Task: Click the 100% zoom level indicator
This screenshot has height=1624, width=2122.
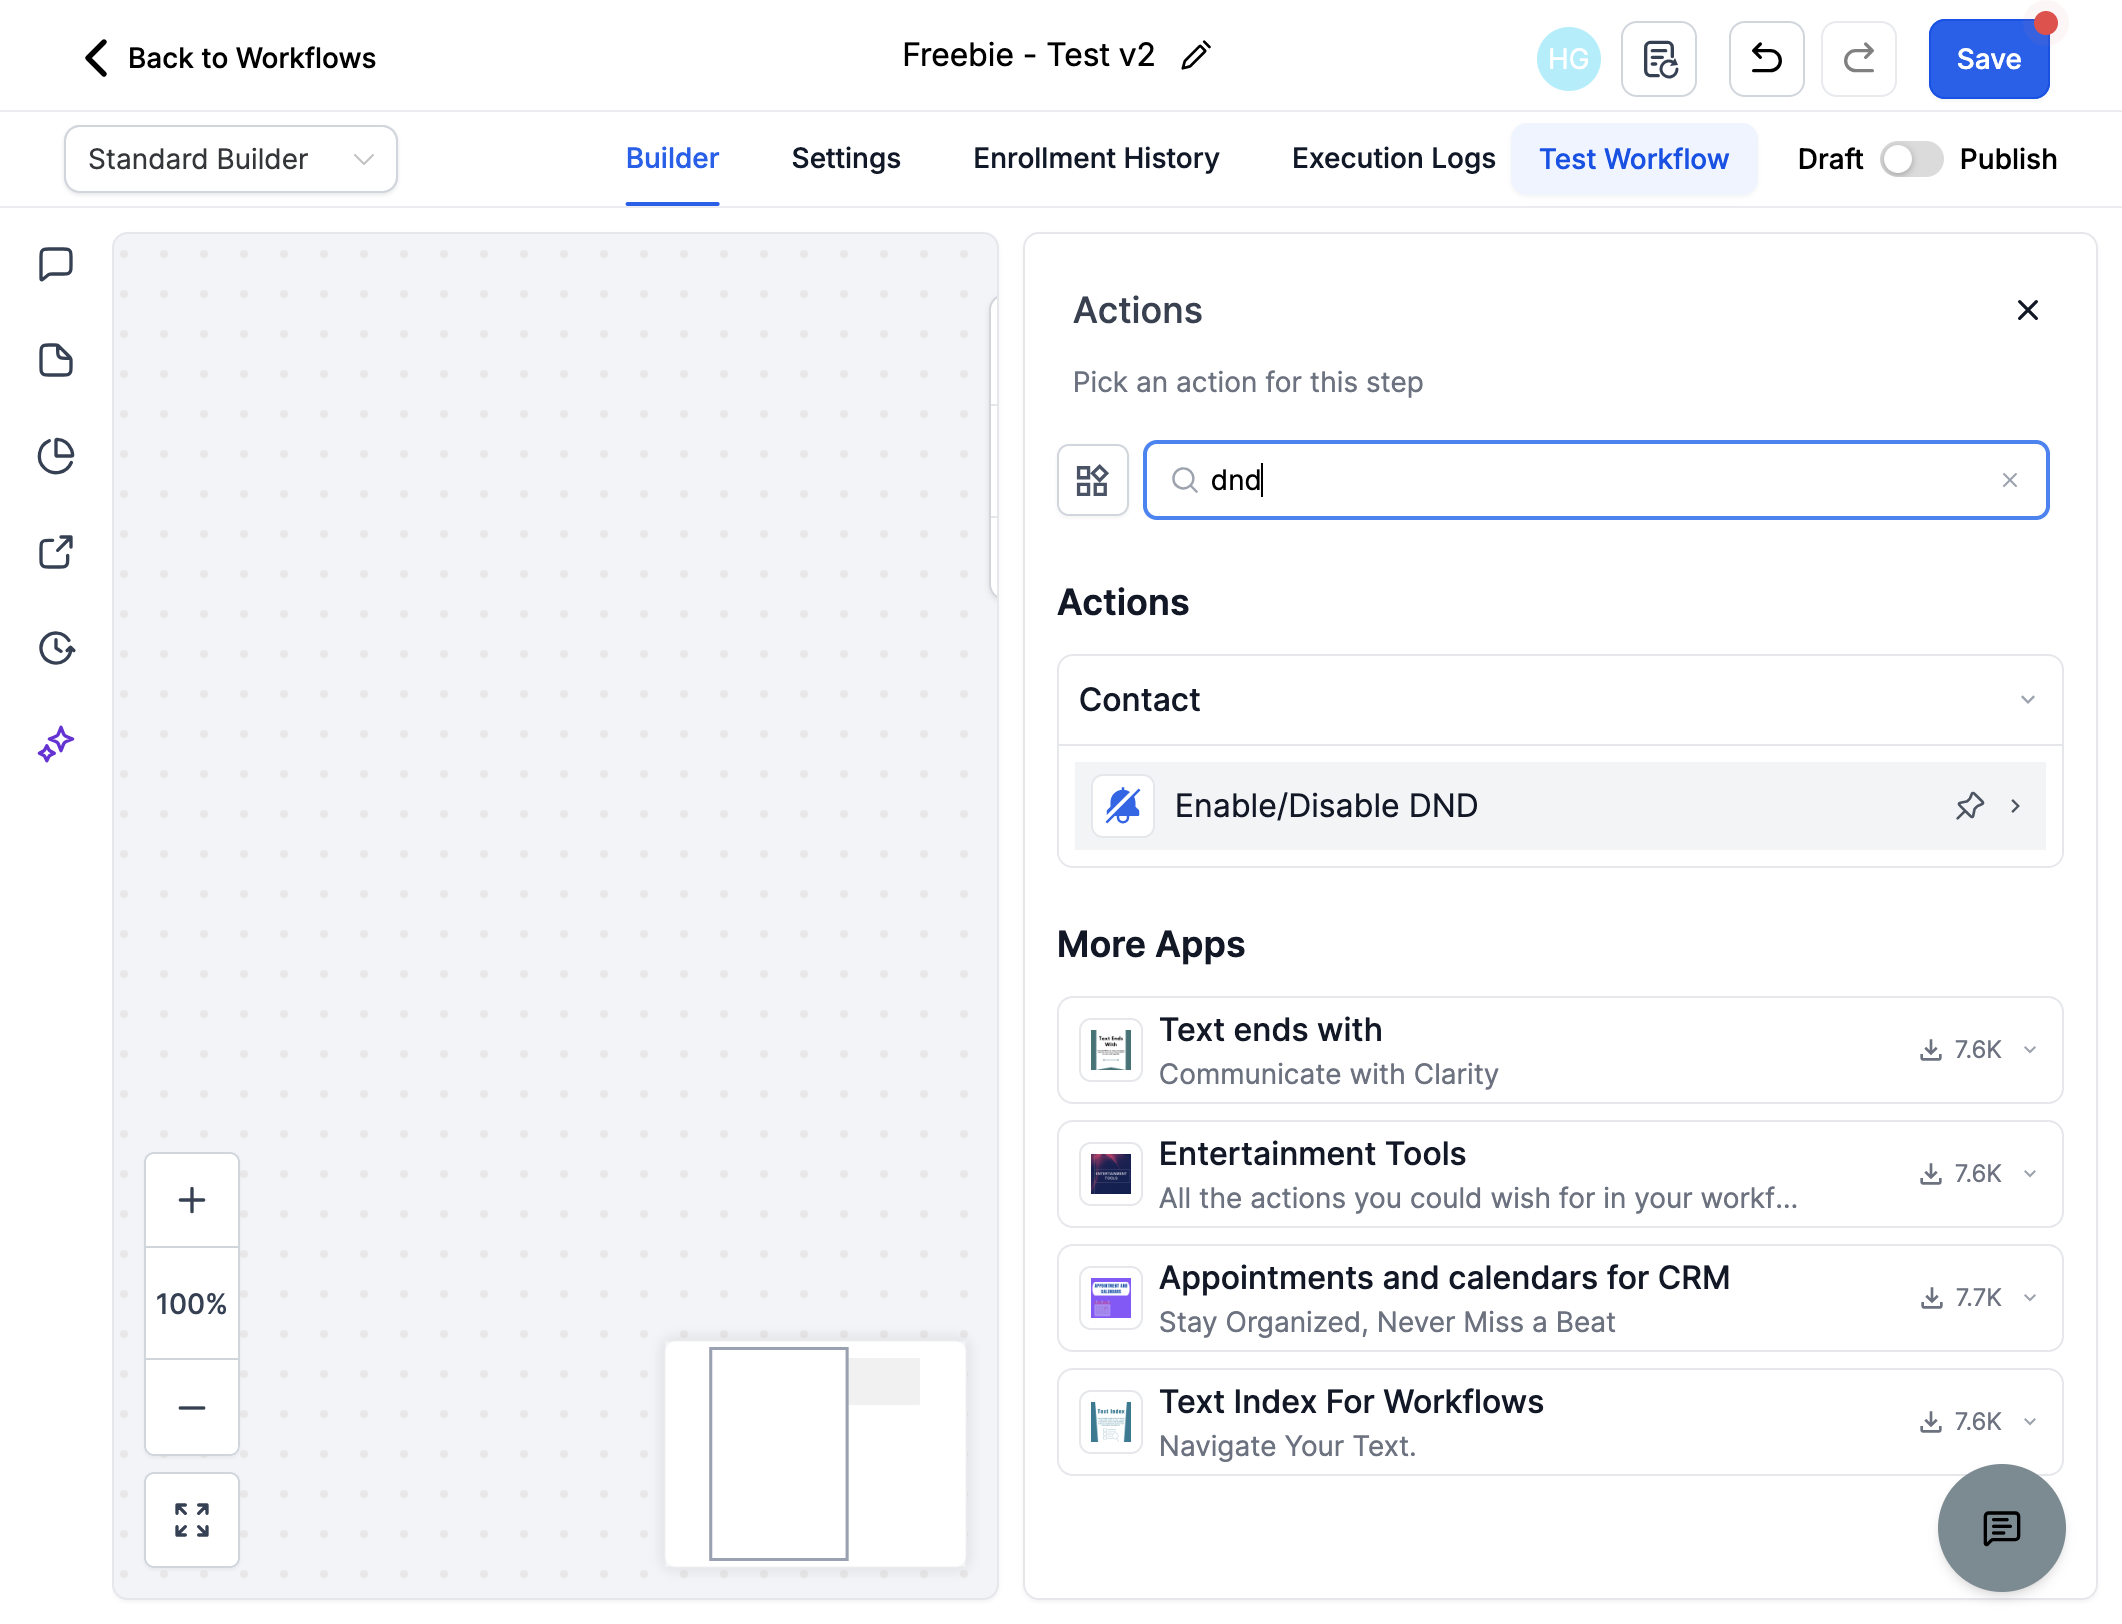Action: click(192, 1304)
